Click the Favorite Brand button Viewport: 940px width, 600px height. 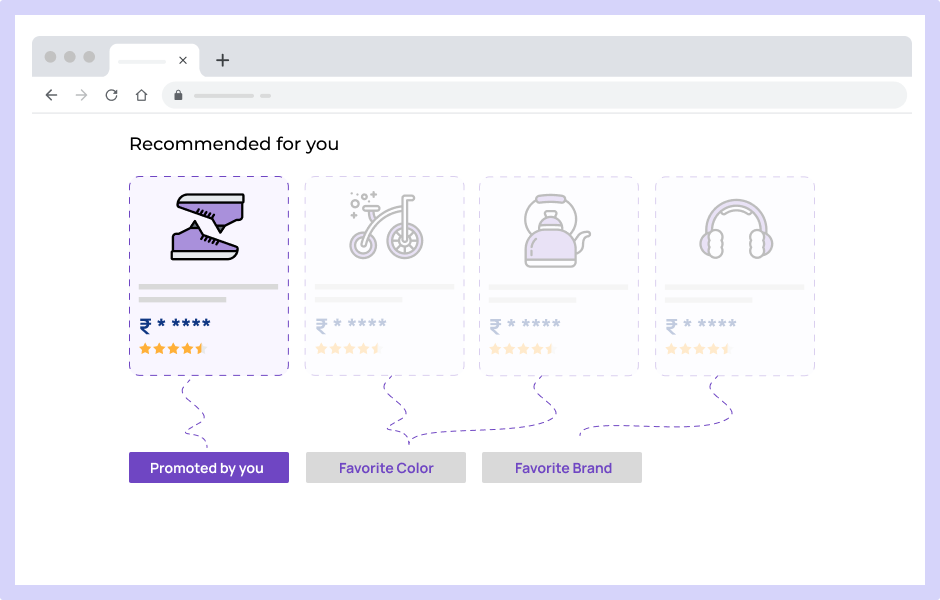pyautogui.click(x=562, y=468)
